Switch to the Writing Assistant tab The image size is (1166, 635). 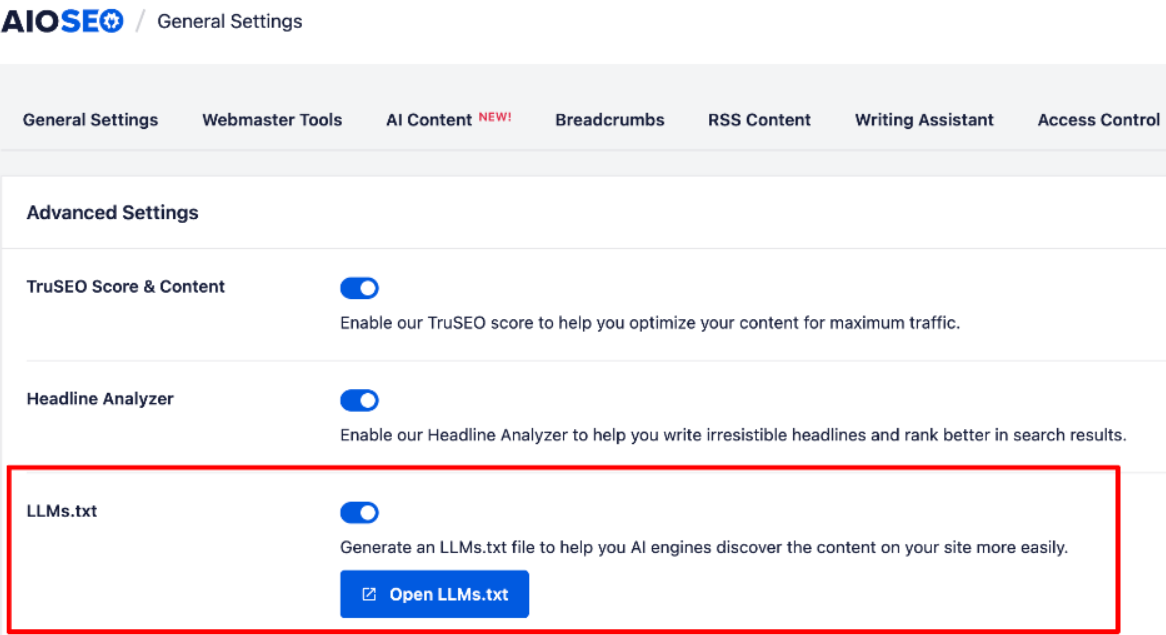click(924, 120)
